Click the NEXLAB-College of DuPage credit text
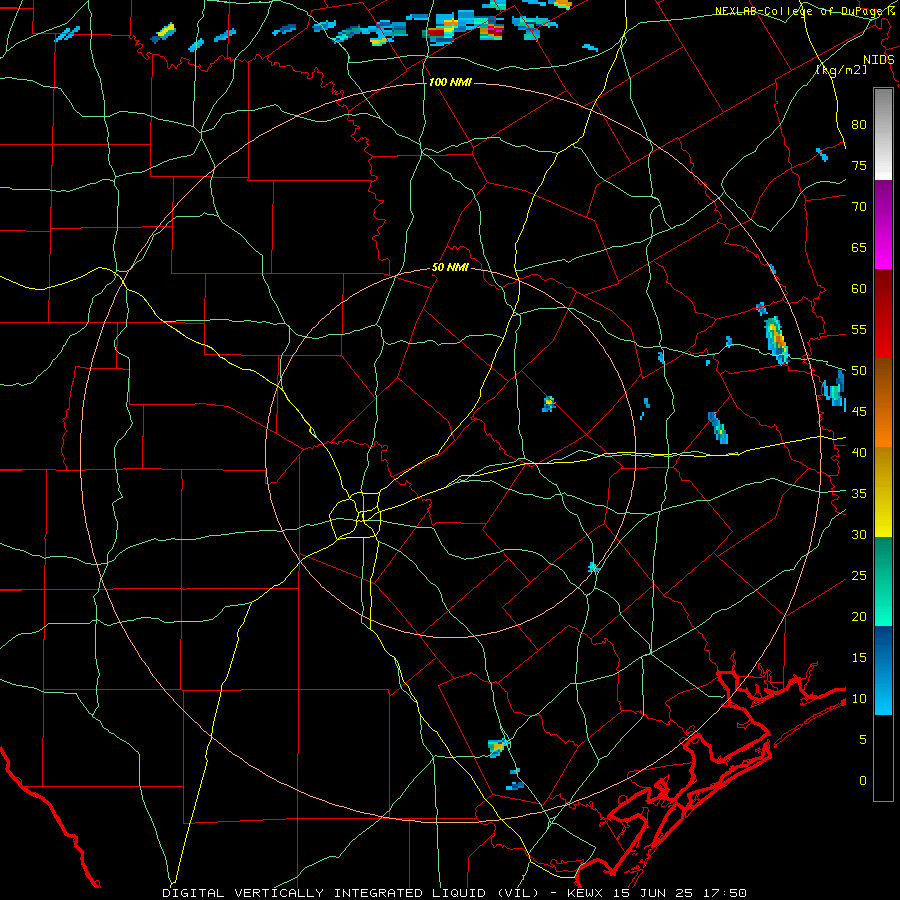 coord(804,11)
